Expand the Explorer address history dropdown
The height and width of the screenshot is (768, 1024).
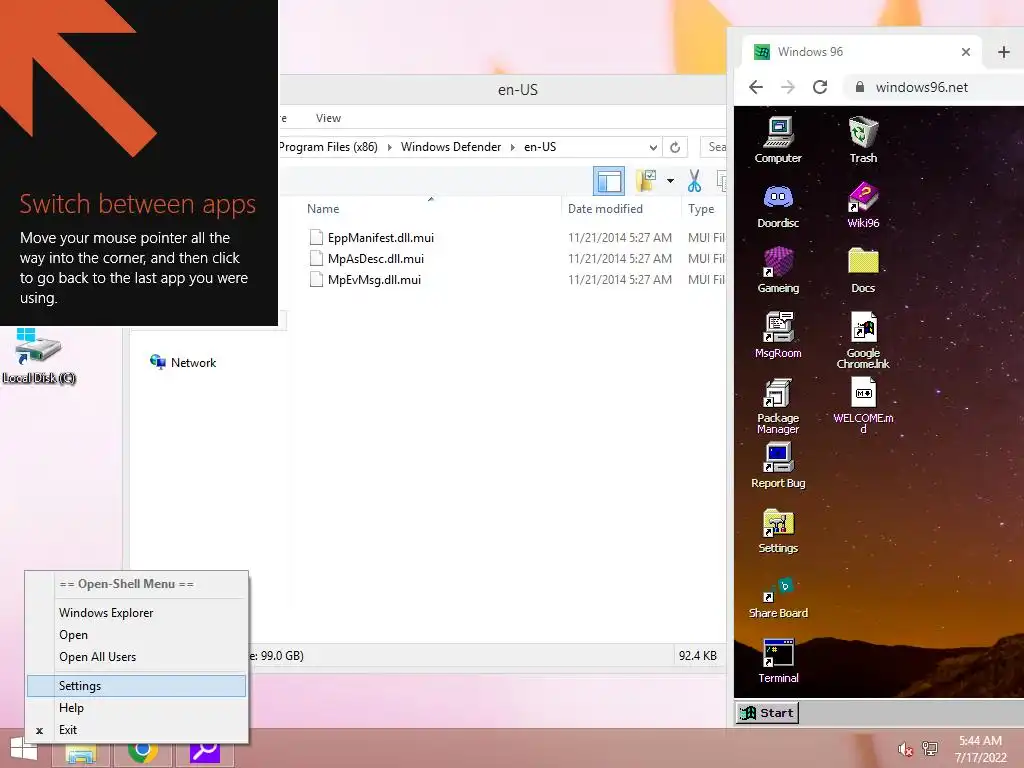[653, 147]
